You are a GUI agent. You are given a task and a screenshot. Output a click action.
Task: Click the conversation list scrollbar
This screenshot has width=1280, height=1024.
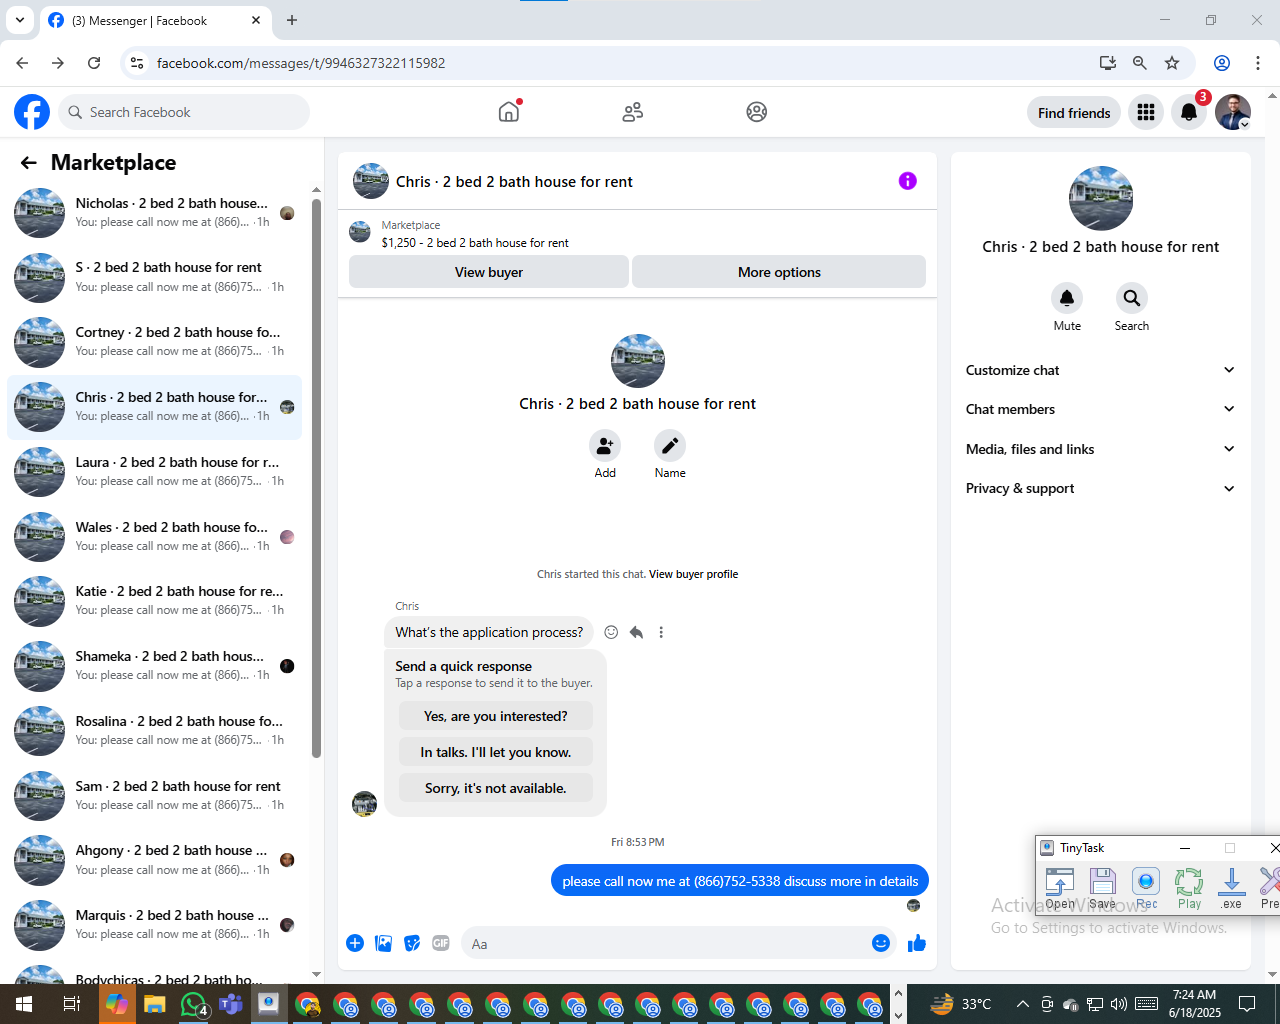[x=317, y=478]
